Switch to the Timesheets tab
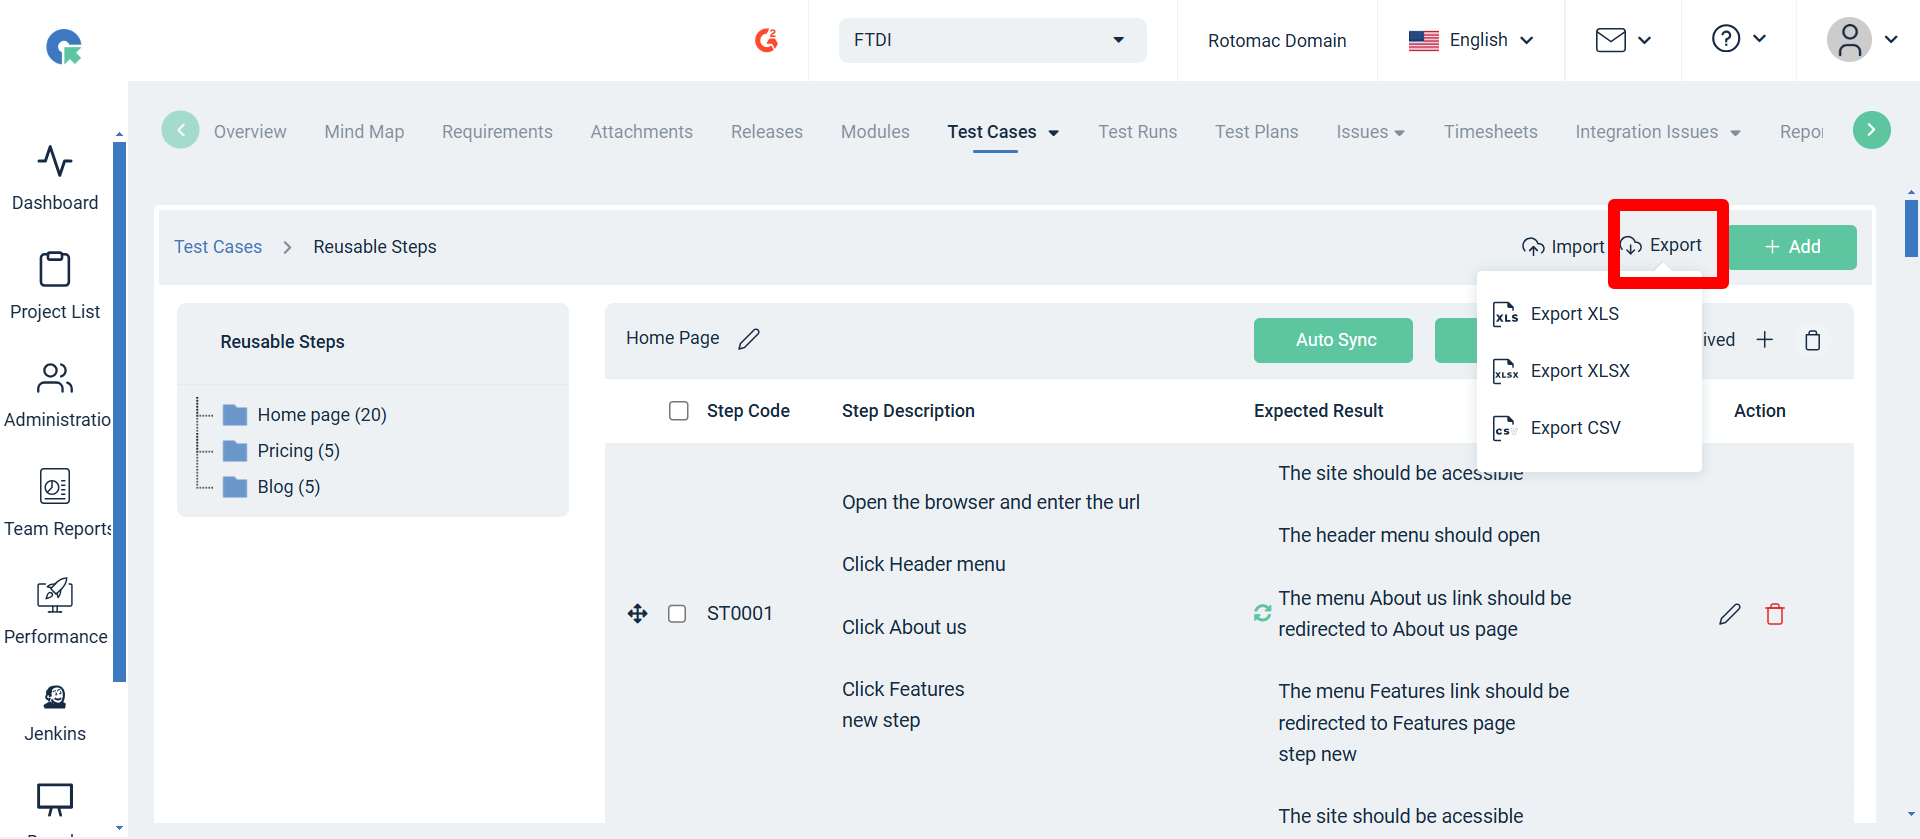The width and height of the screenshot is (1920, 839). (1491, 132)
